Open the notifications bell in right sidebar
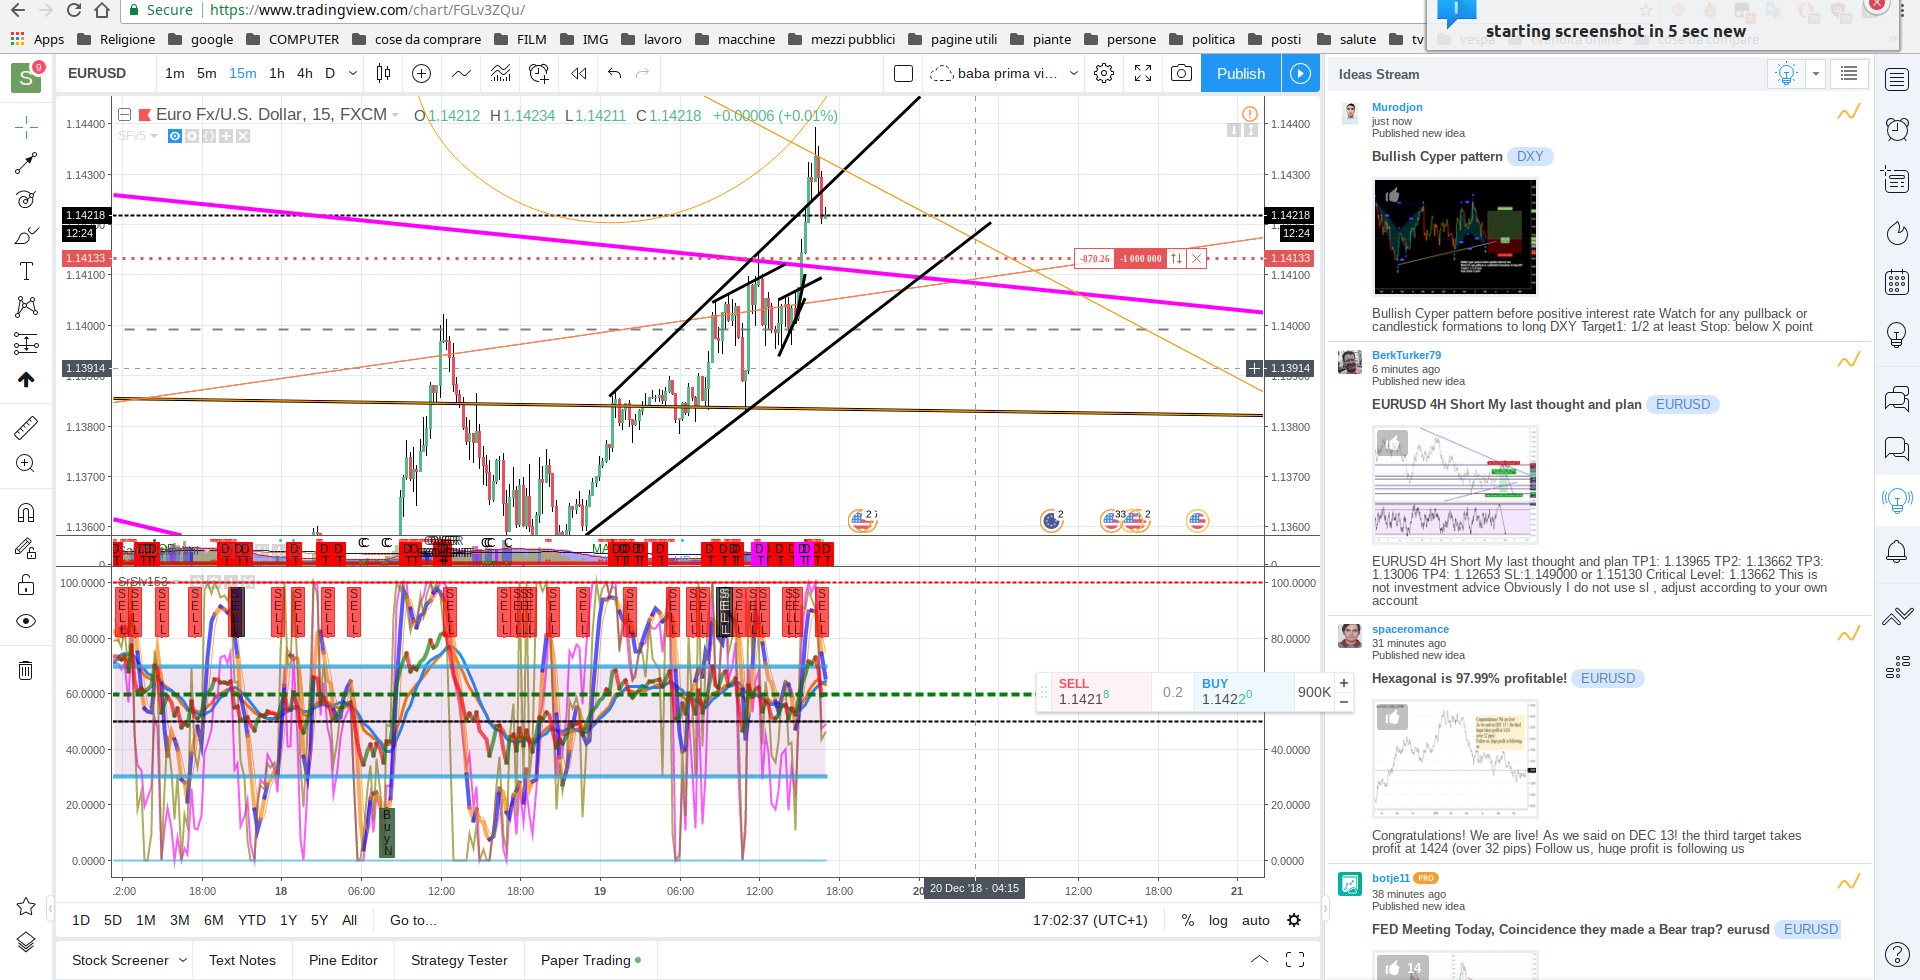 (x=1897, y=551)
